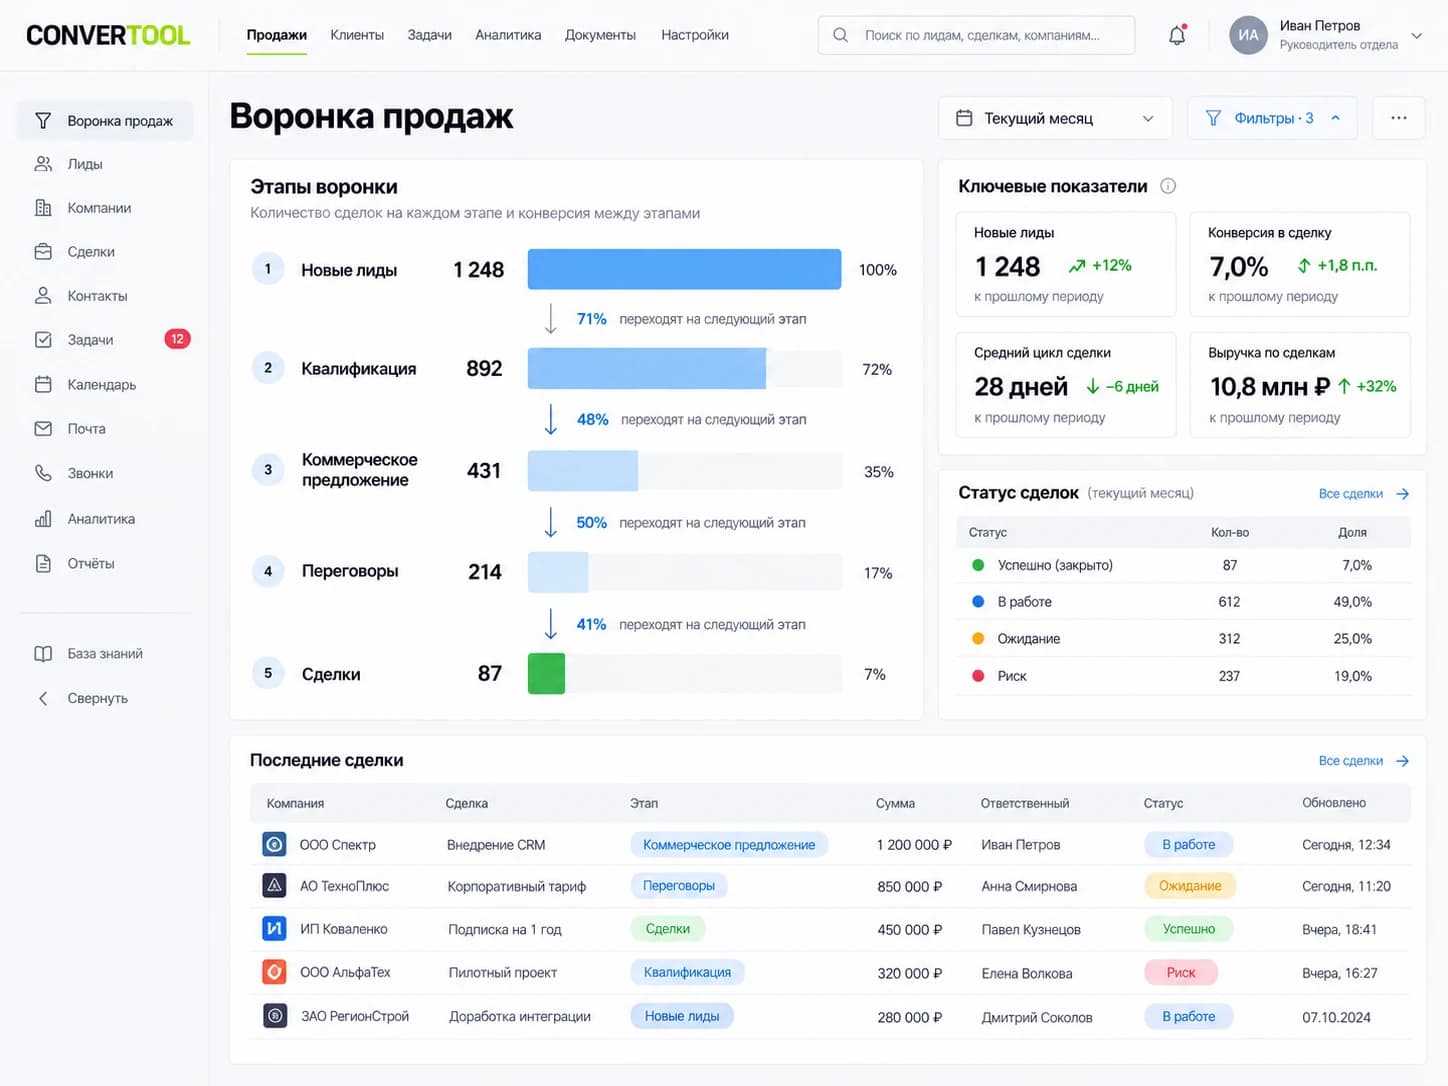Click the Звонки phone icon
The image size is (1448, 1086).
(x=43, y=473)
